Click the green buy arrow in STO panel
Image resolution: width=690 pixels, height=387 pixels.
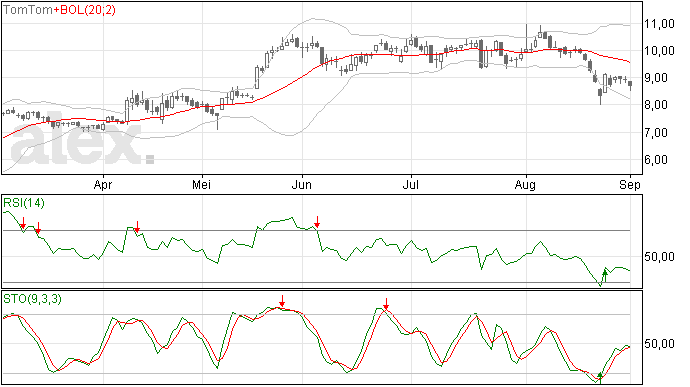[x=599, y=378]
